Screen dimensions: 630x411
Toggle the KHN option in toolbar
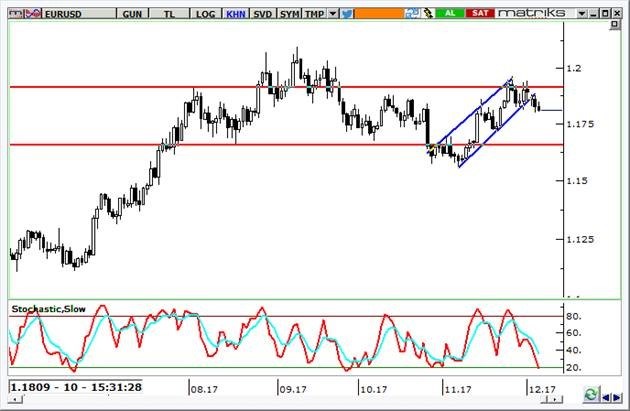[234, 14]
